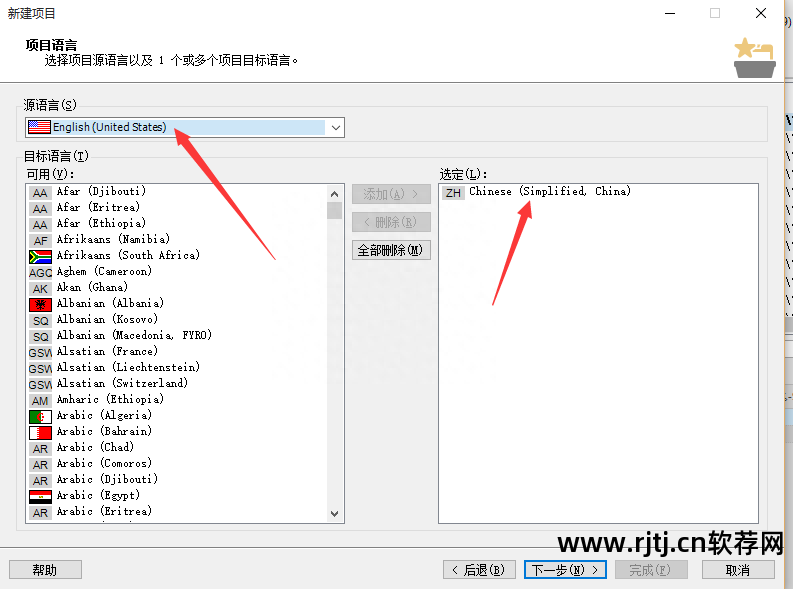Select Arabic (Algeria) language row
Screen dimensions: 793x589
[x=177, y=416]
